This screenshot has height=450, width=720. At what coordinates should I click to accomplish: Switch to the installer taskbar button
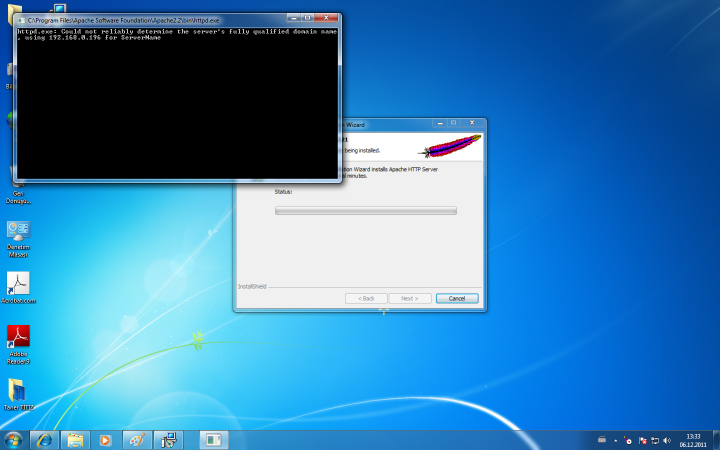click(167, 439)
